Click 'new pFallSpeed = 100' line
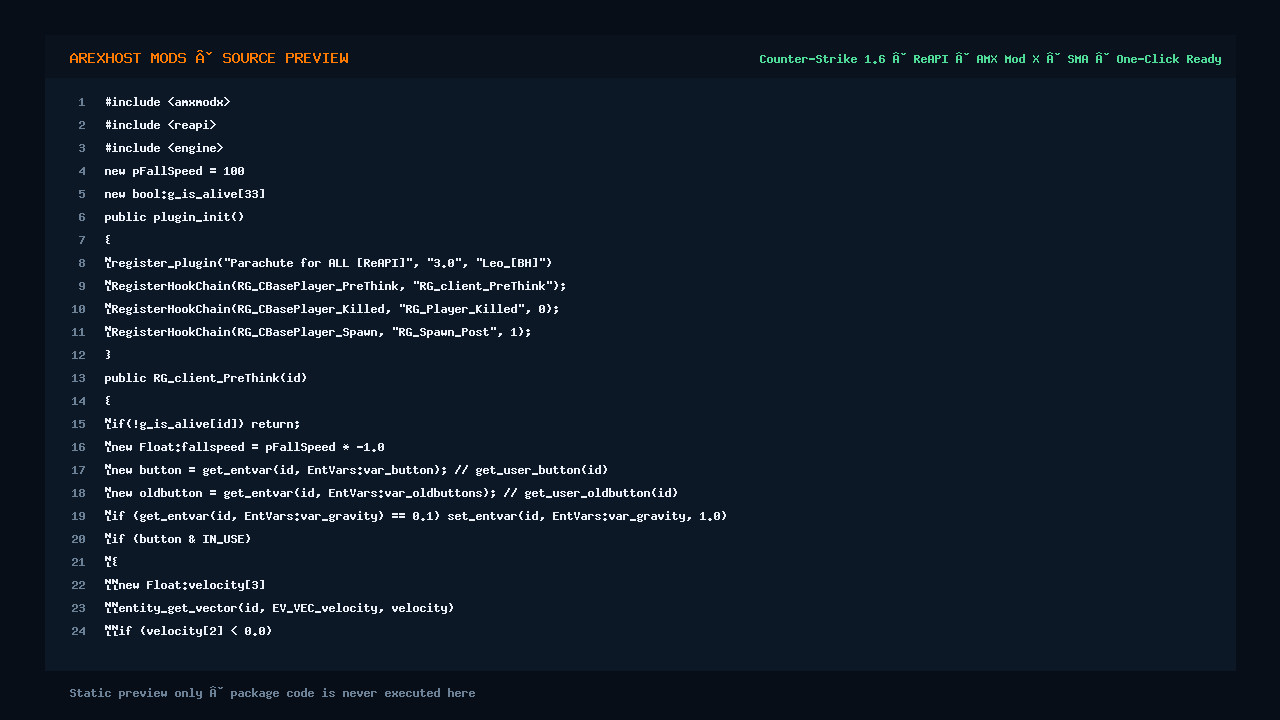Image resolution: width=1280 pixels, height=720 pixels. click(x=174, y=171)
